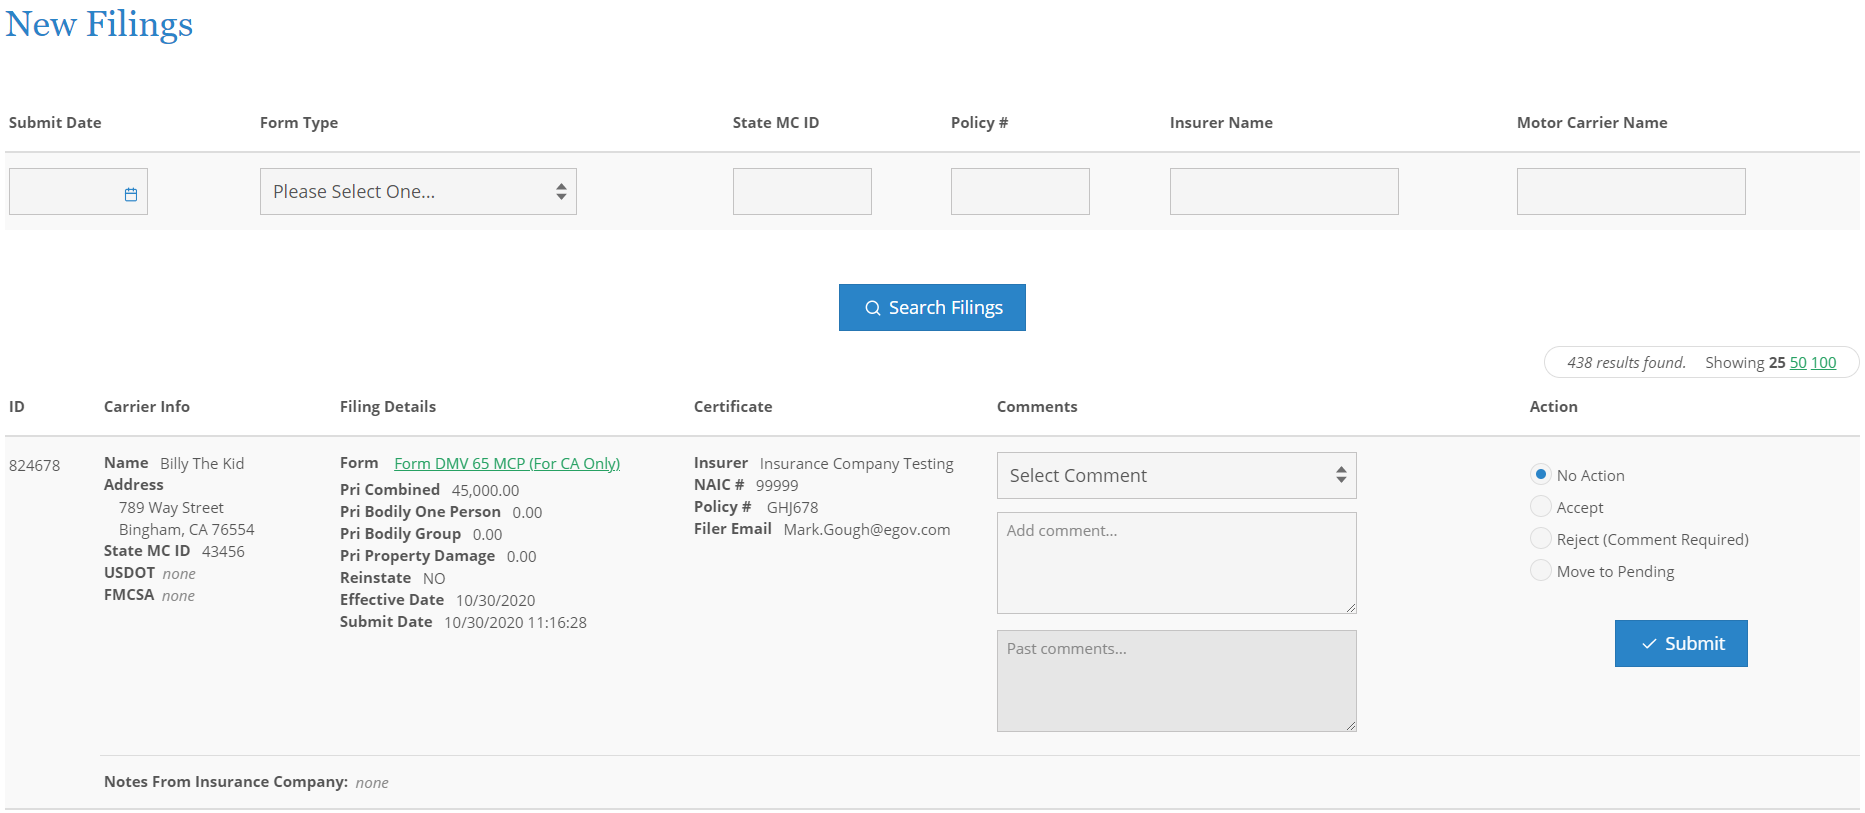Click the State MC ID value 43456
This screenshot has width=1865, height=813.
(x=223, y=551)
